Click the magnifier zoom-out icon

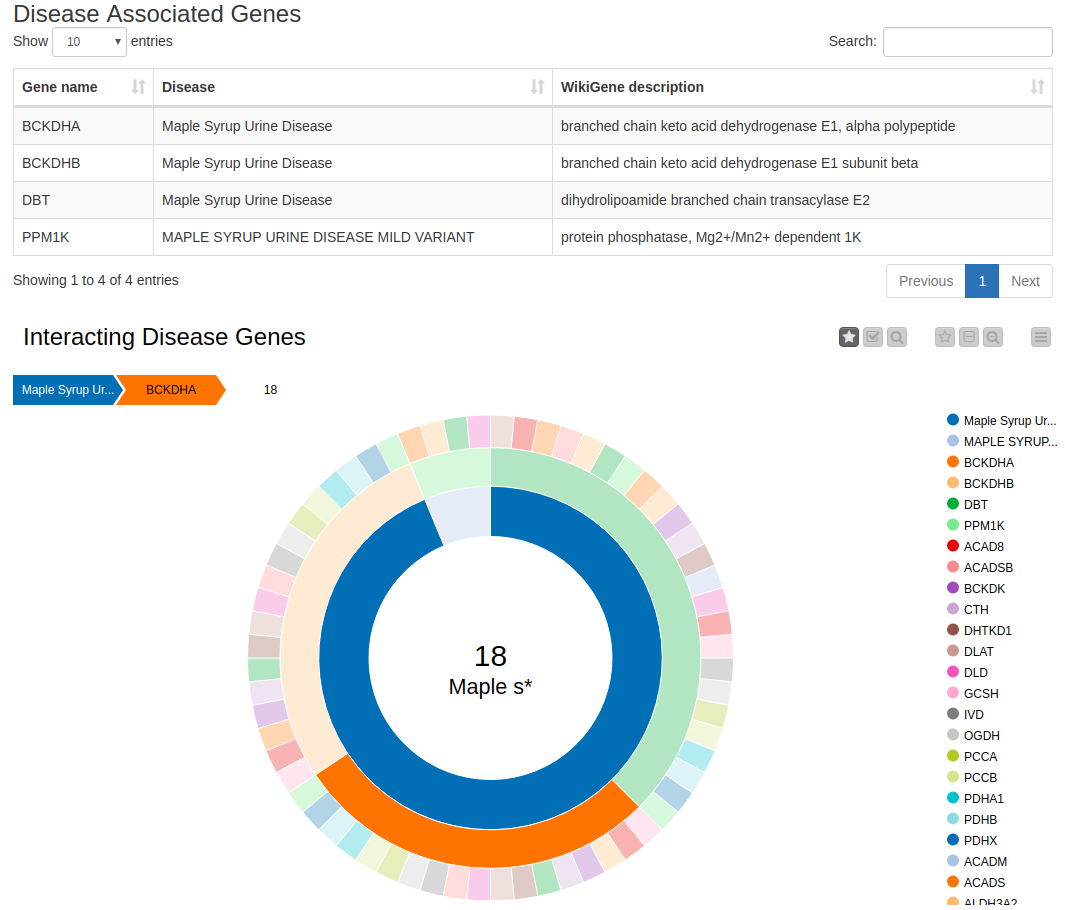coord(993,337)
